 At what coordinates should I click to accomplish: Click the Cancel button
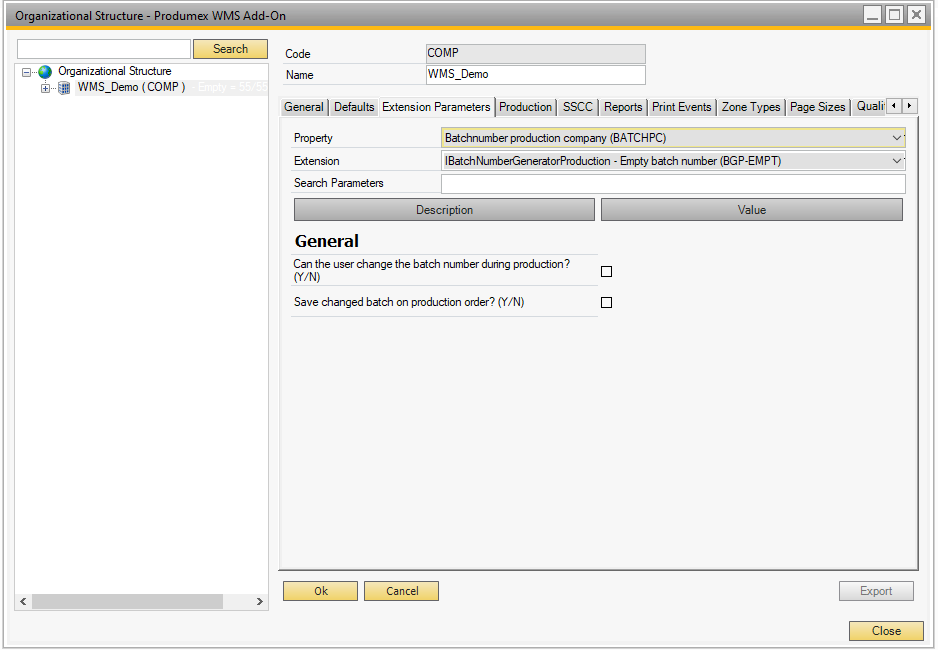pos(401,591)
